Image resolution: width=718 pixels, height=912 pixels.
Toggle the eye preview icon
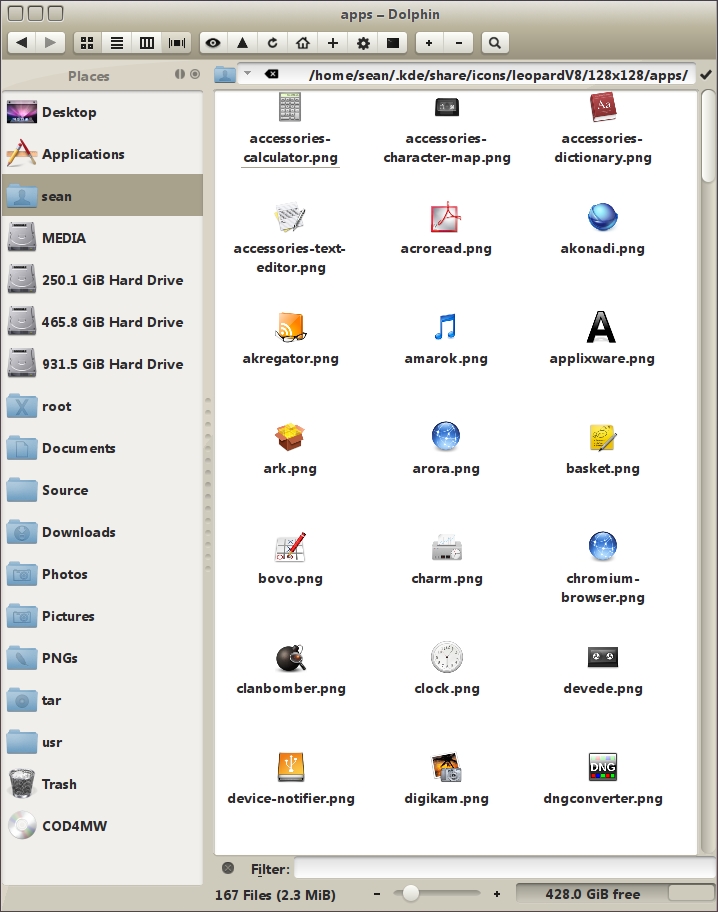click(x=213, y=42)
